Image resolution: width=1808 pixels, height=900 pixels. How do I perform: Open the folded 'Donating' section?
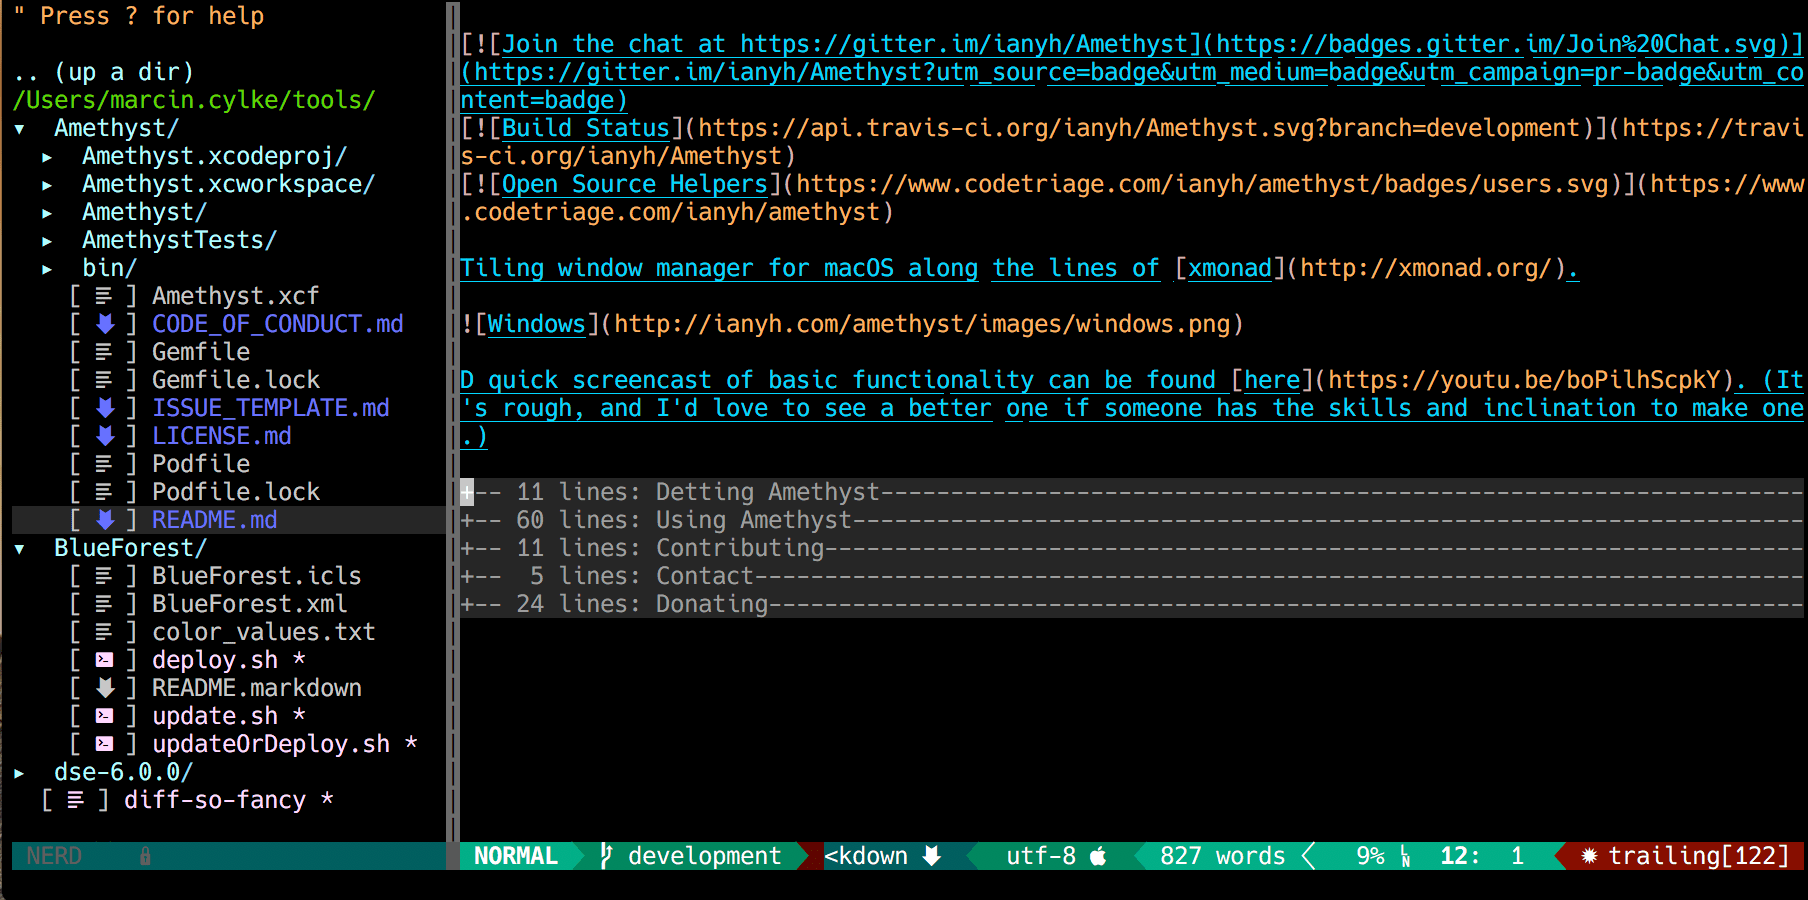point(1132,604)
